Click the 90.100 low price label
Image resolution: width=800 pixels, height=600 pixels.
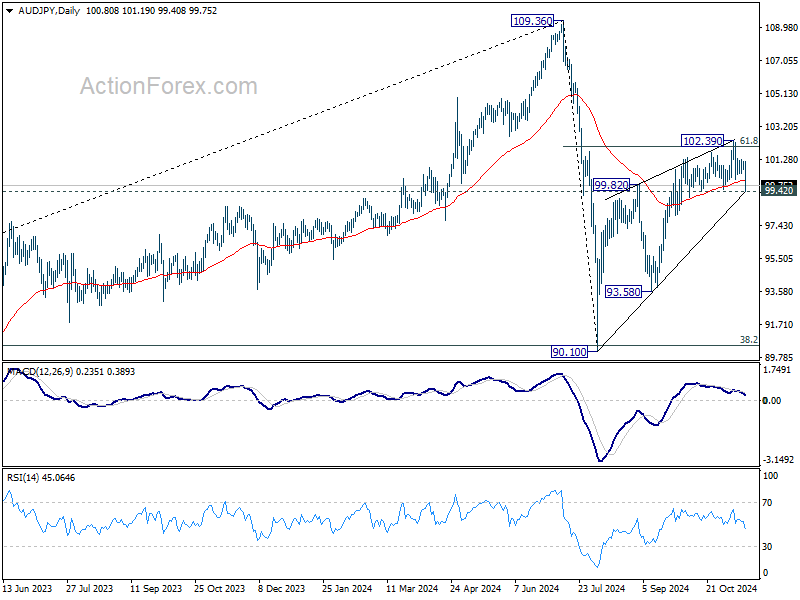(x=569, y=352)
